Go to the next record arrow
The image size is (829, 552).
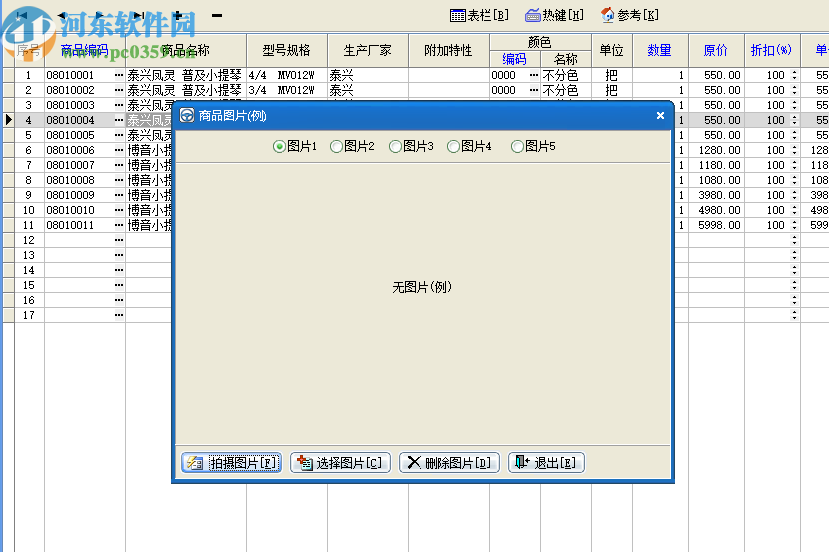click(99, 15)
